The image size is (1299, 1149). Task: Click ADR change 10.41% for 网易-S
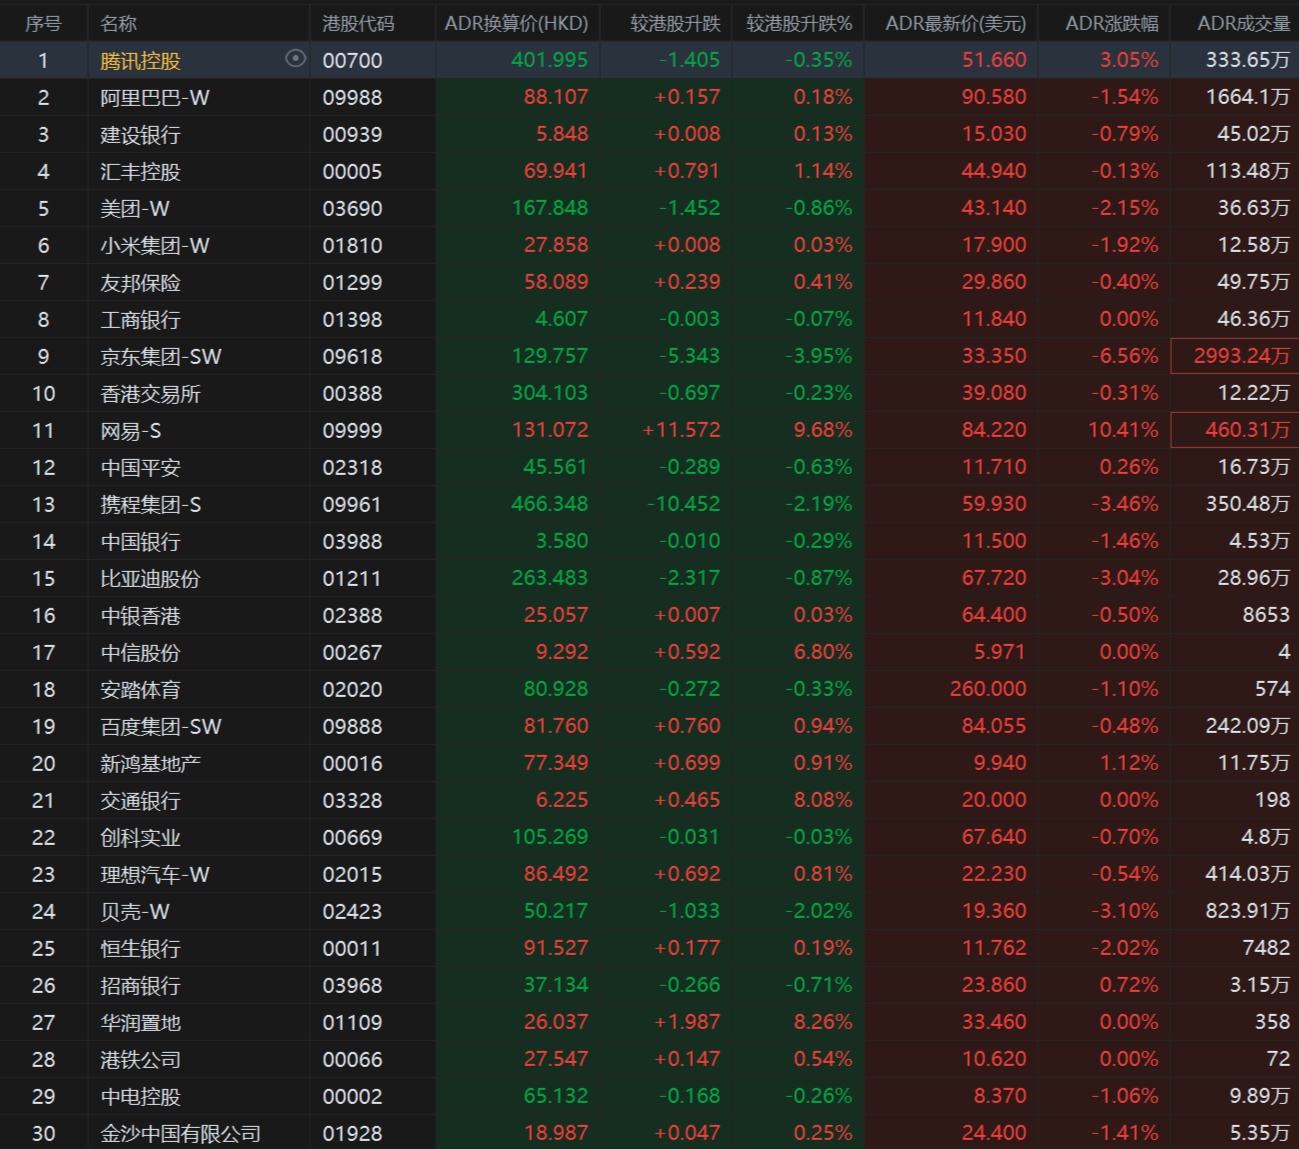1123,430
